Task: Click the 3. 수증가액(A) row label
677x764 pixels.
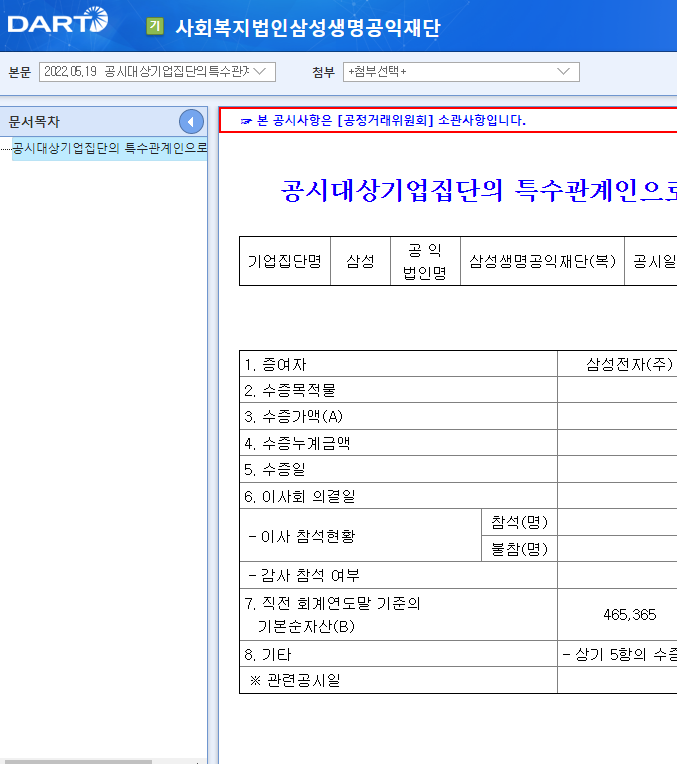Action: 398,416
